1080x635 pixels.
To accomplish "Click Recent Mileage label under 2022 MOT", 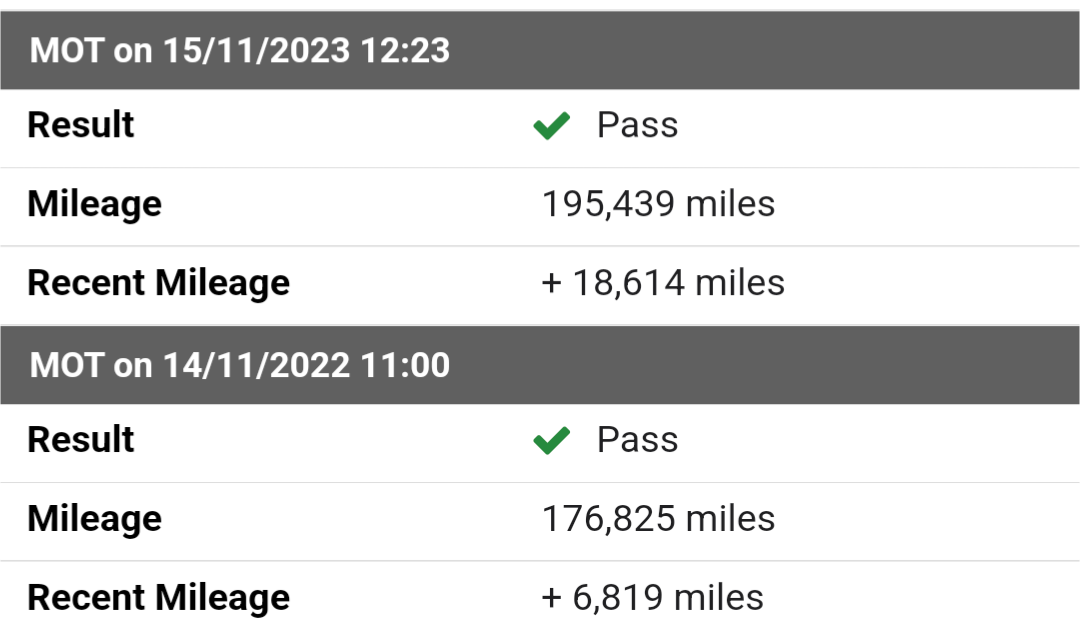I will coord(158,598).
